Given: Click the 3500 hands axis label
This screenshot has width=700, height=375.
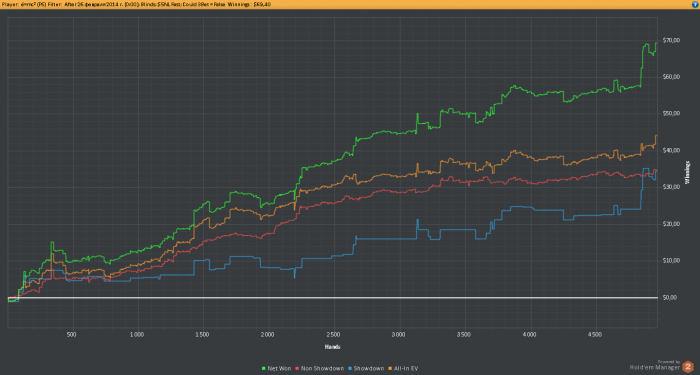Looking at the screenshot, I should 464,334.
